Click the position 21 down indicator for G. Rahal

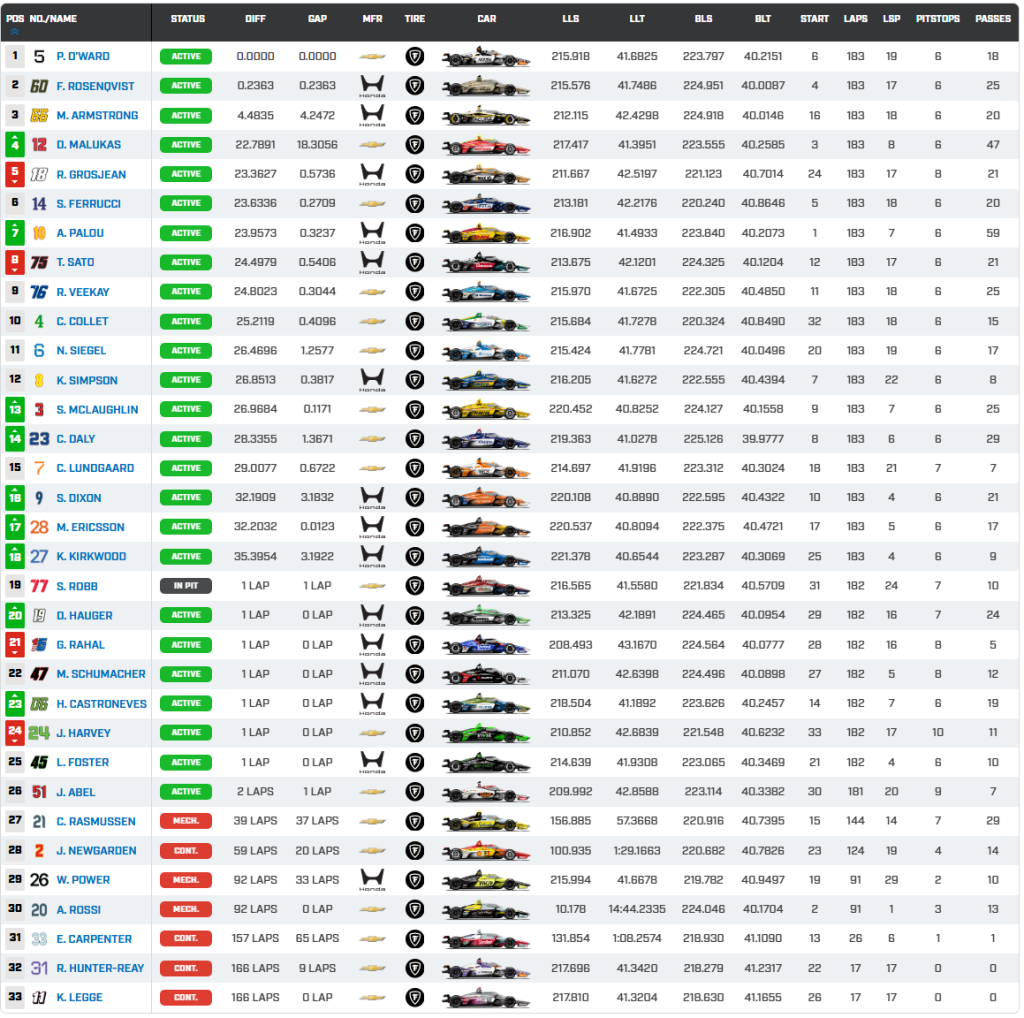tap(15, 644)
